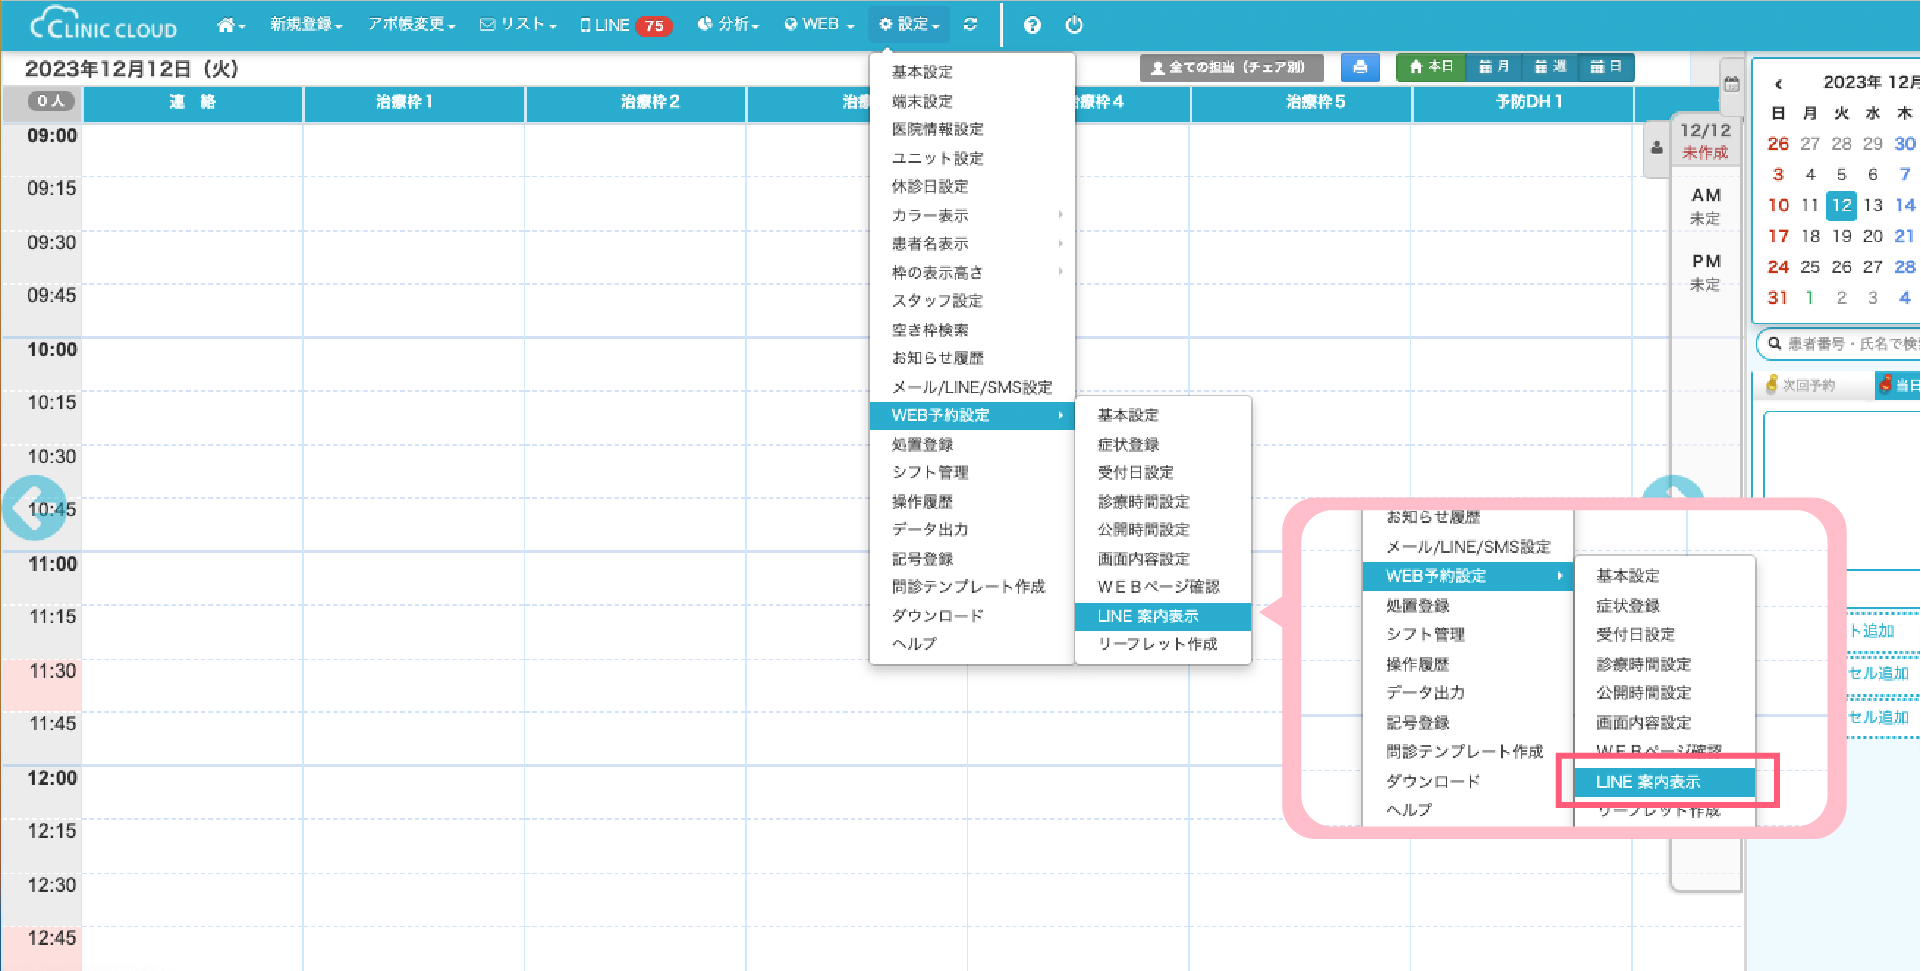Click the green 本日 today button
This screenshot has width=1921, height=971.
tap(1431, 67)
